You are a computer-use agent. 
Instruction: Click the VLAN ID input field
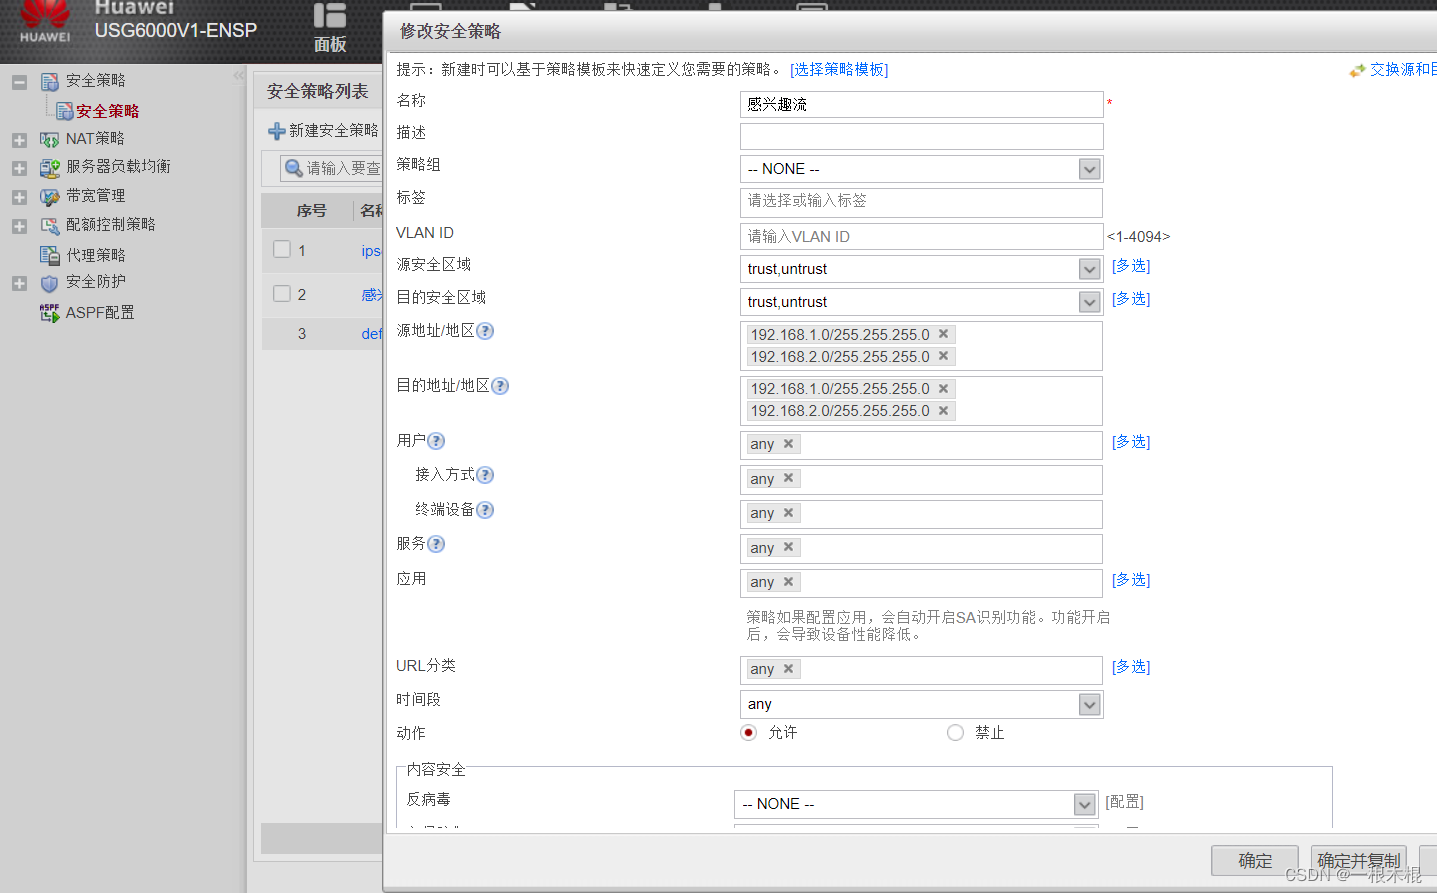click(921, 236)
